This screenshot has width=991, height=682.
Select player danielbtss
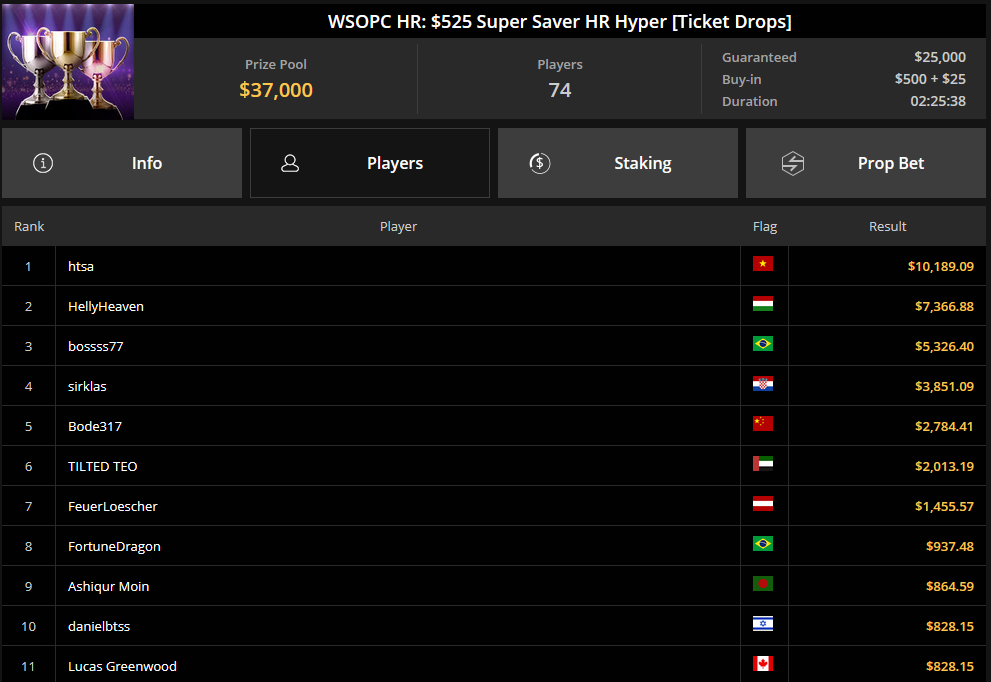pyautogui.click(x=99, y=626)
